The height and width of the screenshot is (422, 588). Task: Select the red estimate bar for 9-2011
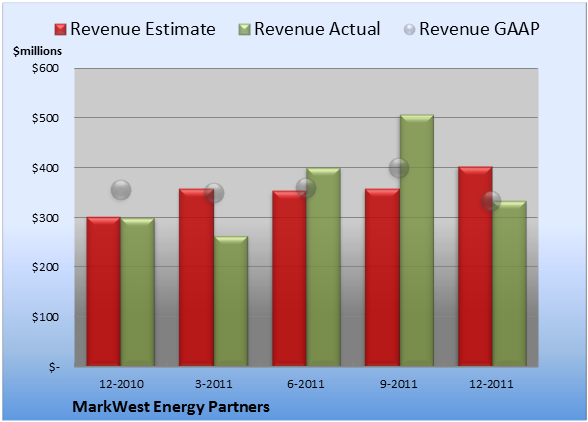point(382,277)
